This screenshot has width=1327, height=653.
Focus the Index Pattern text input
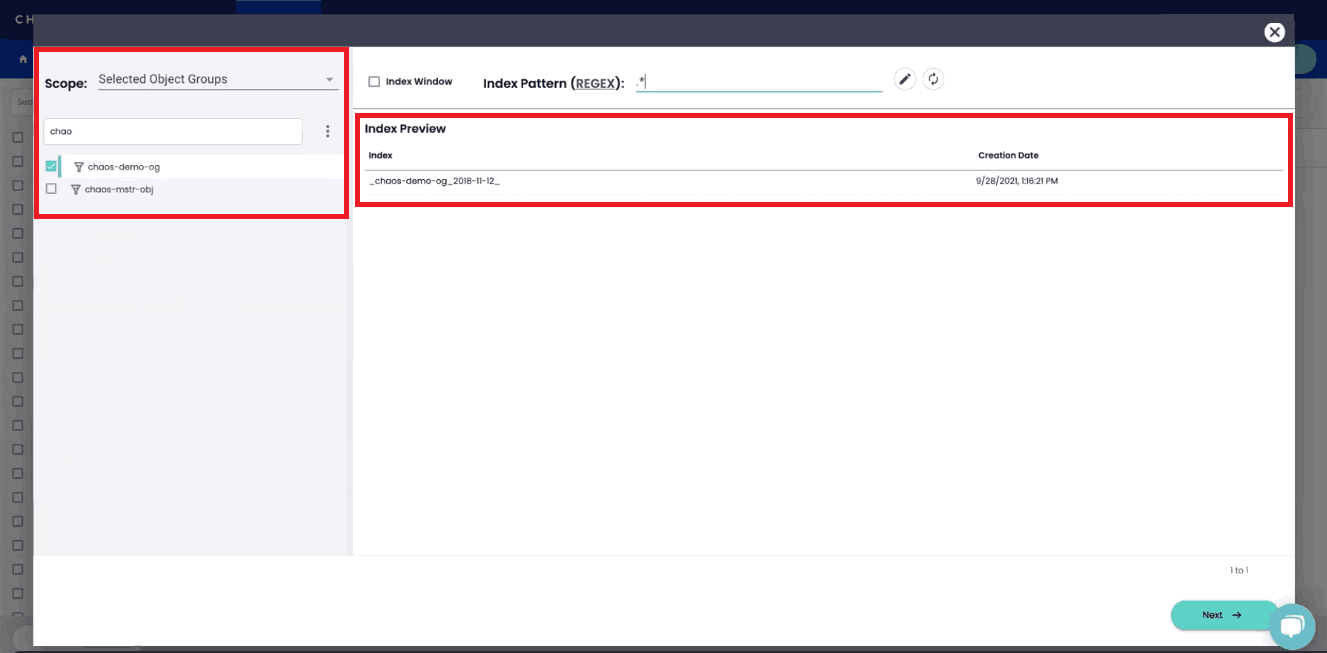click(x=760, y=82)
